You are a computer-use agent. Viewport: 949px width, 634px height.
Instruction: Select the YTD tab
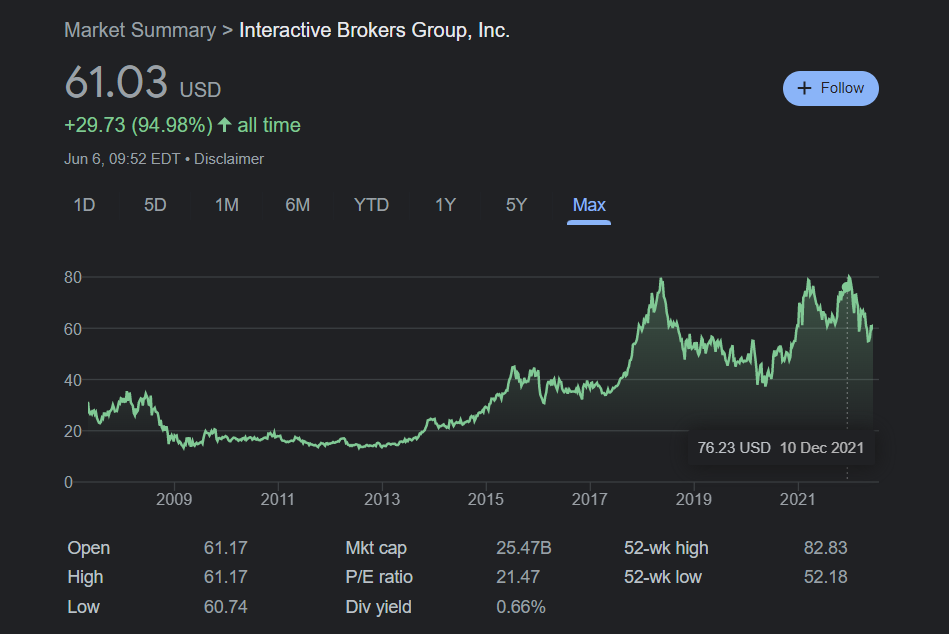(x=371, y=205)
